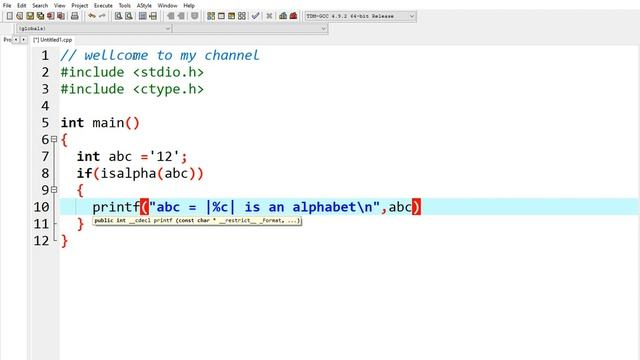Click the comment 'wellcome to my channel'
This screenshot has height=360, width=640.
pos(171,55)
